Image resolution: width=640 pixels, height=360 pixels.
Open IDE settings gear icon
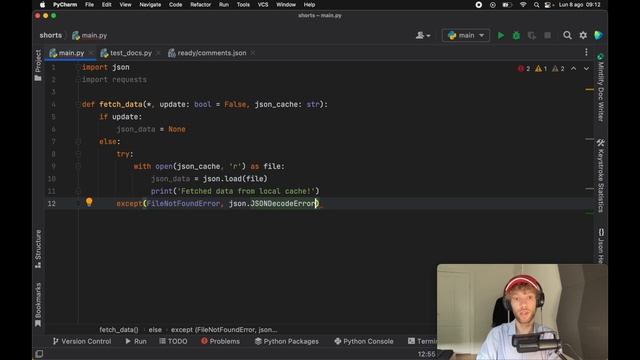(583, 36)
